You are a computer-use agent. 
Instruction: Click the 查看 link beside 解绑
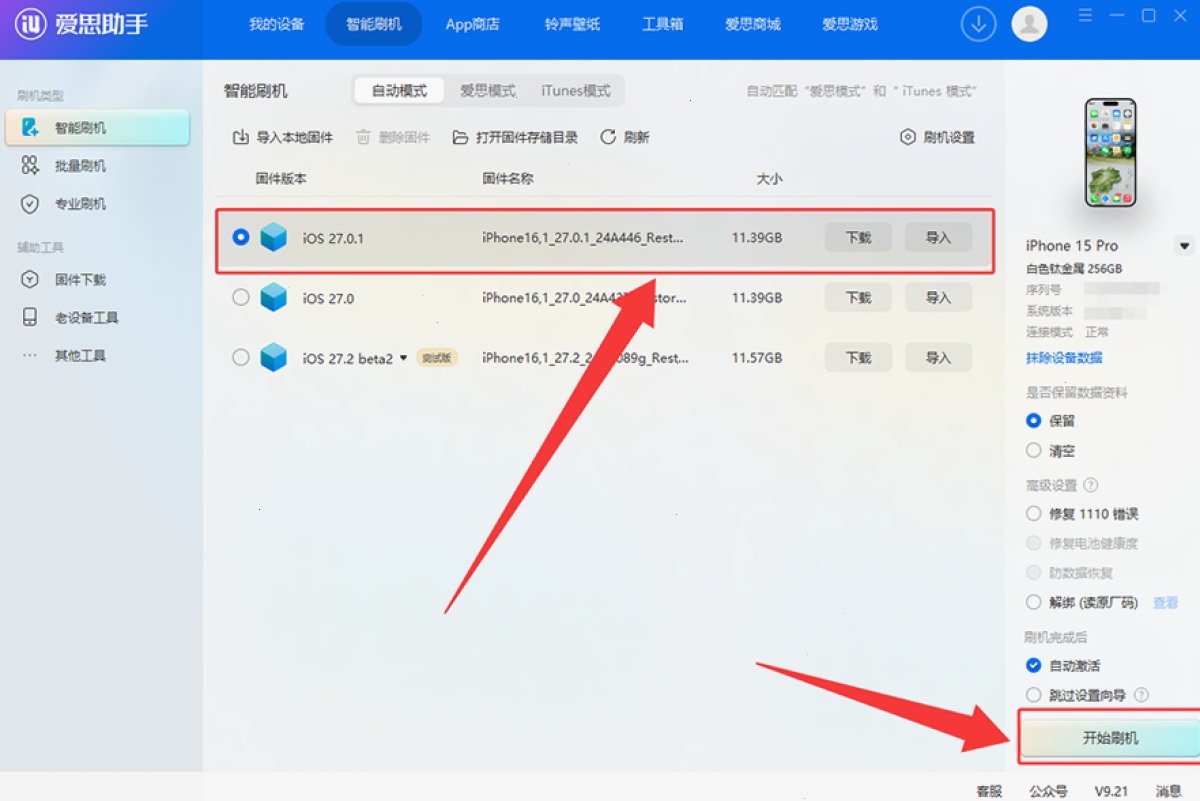coord(1166,602)
